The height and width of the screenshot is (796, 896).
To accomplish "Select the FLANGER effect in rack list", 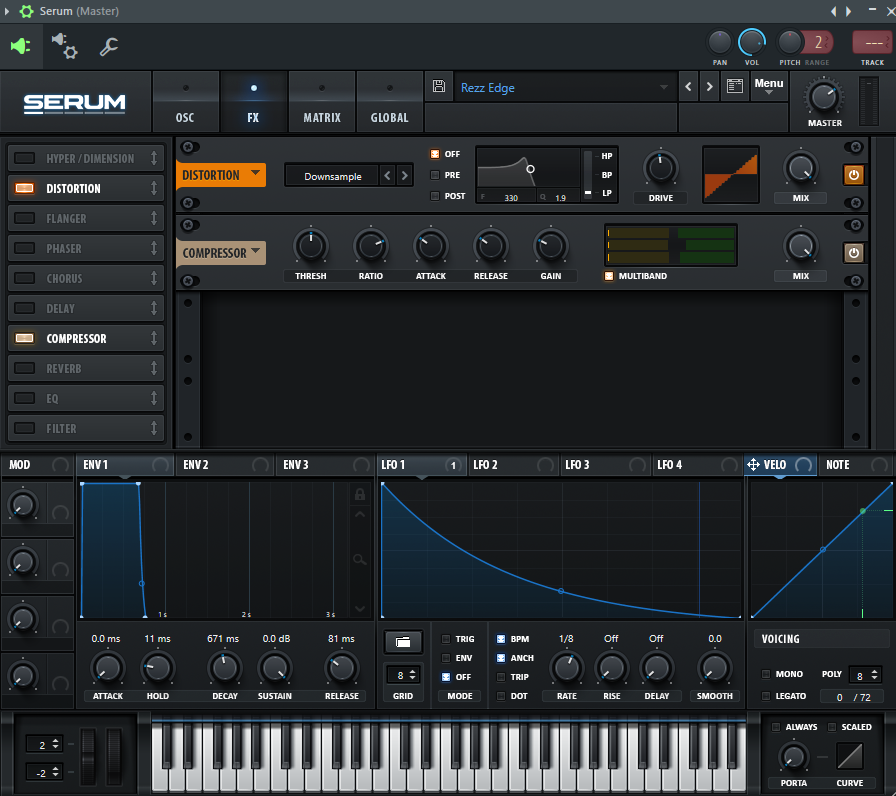I will click(x=86, y=218).
